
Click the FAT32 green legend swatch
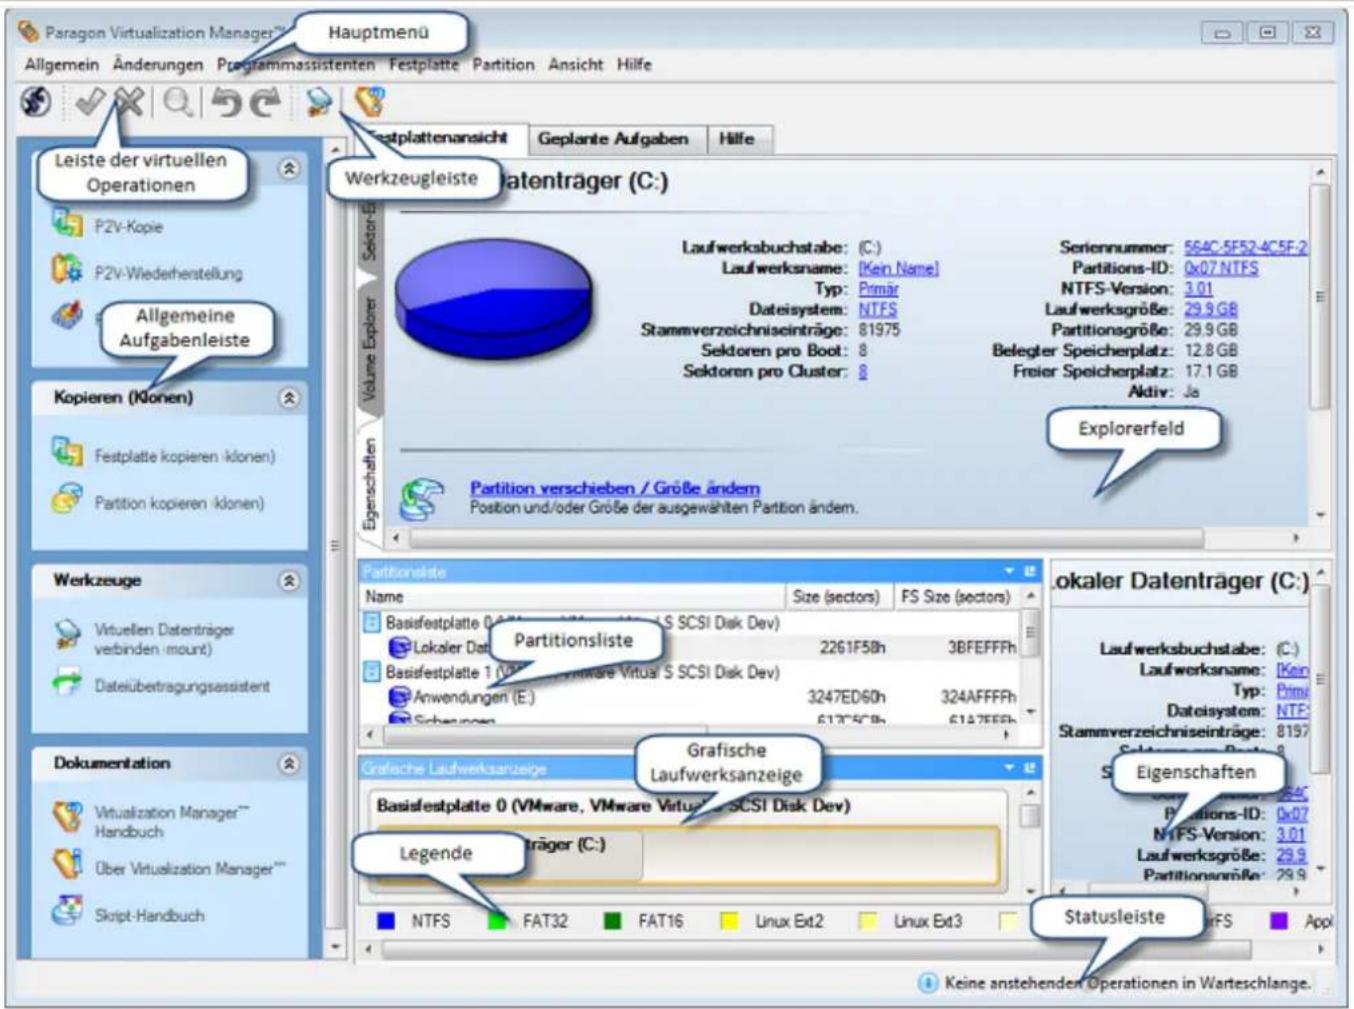click(x=497, y=921)
